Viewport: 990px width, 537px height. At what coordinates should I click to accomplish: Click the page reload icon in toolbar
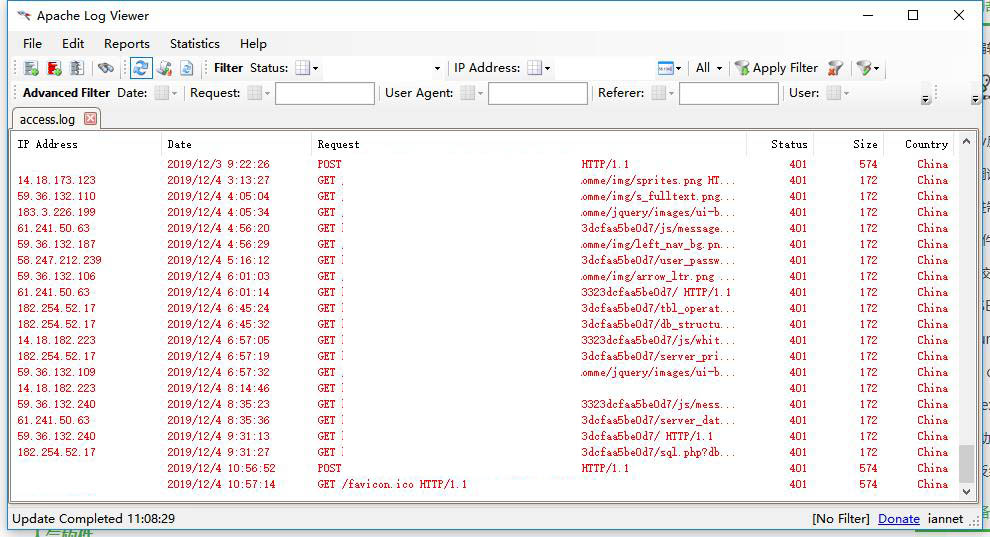tap(187, 68)
